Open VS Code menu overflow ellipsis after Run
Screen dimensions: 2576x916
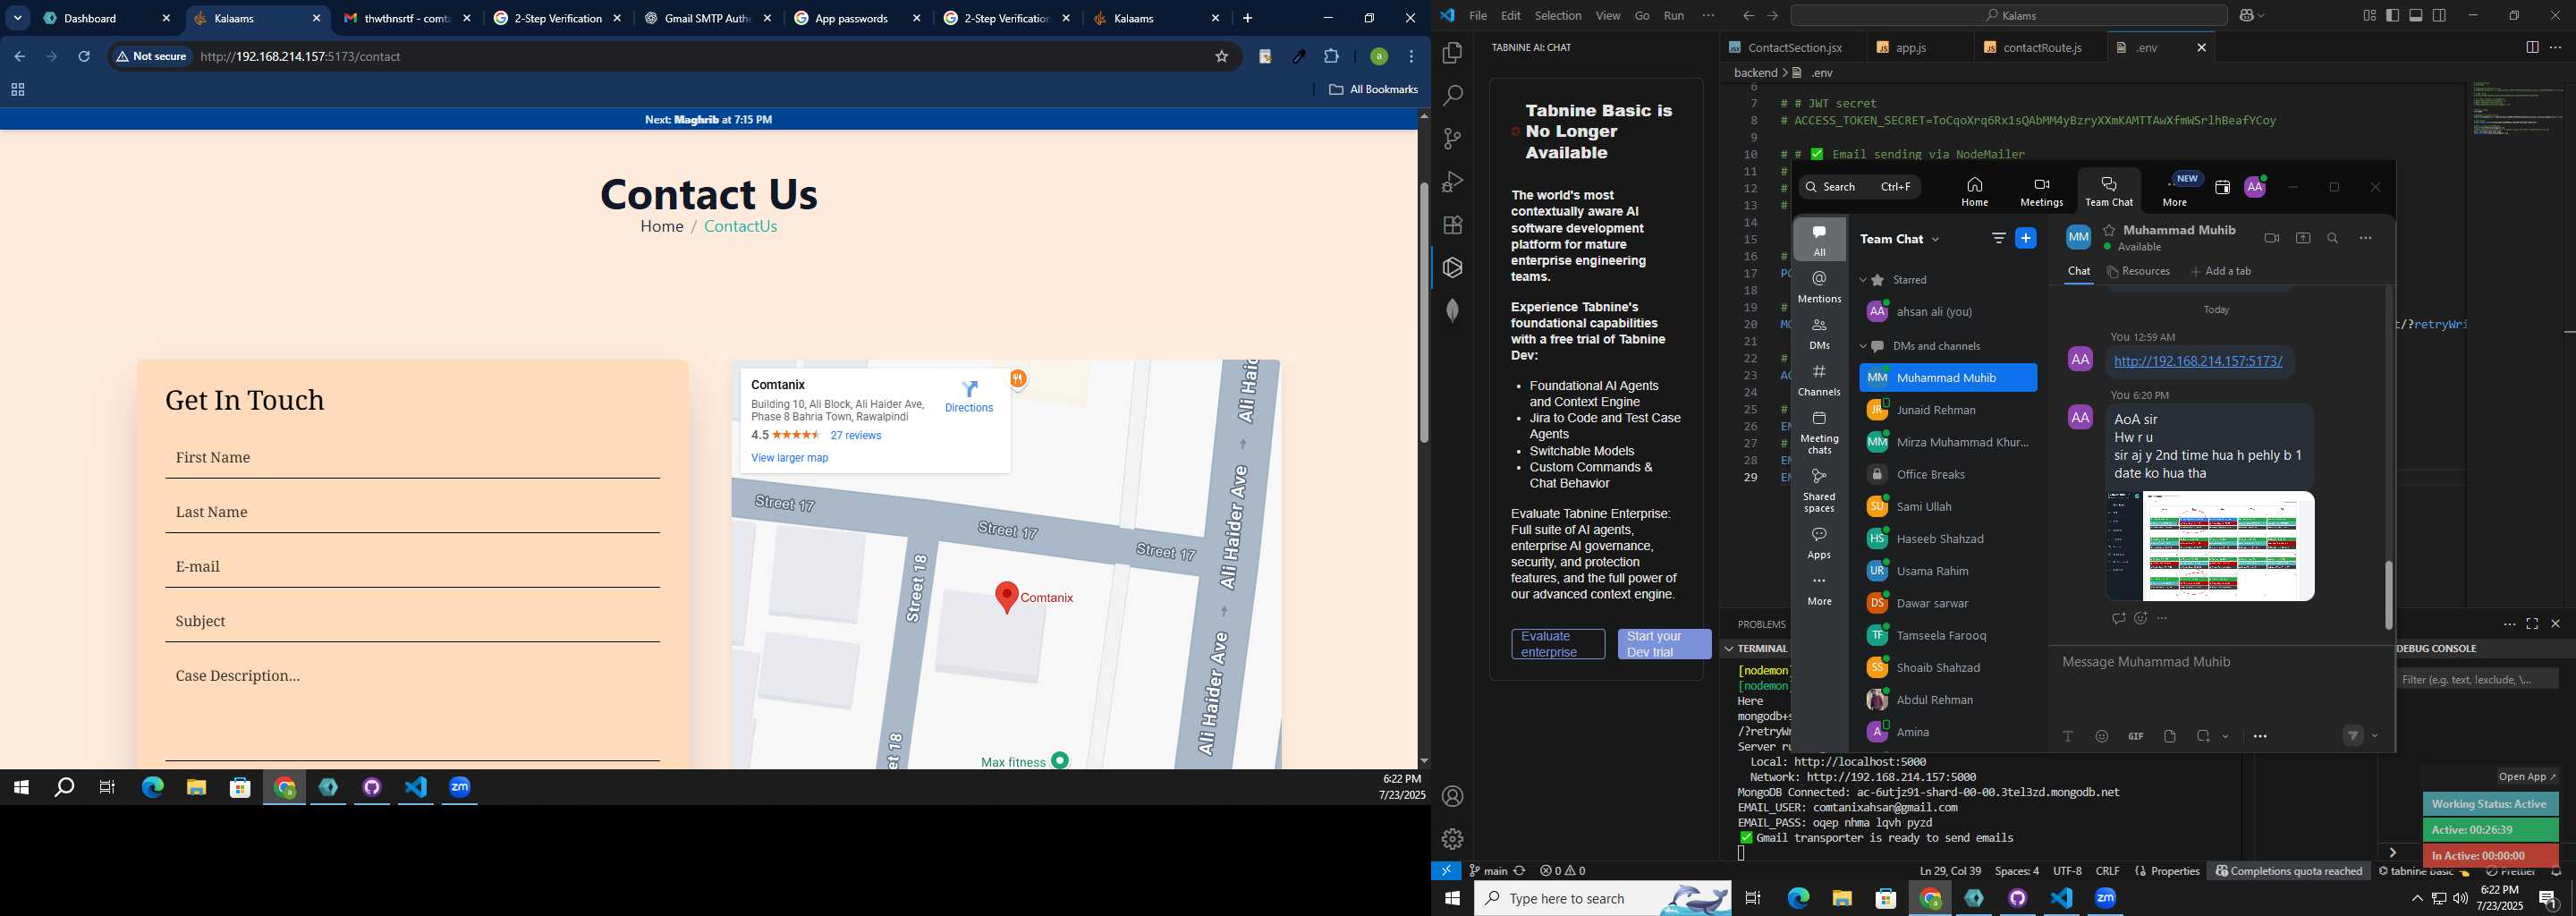tap(1708, 16)
